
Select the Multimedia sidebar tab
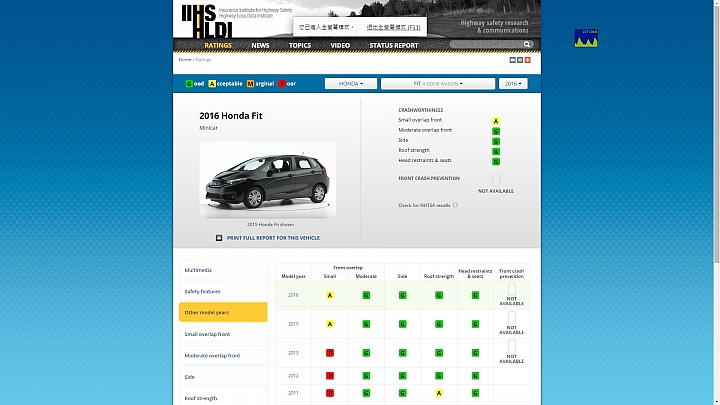coord(223,270)
